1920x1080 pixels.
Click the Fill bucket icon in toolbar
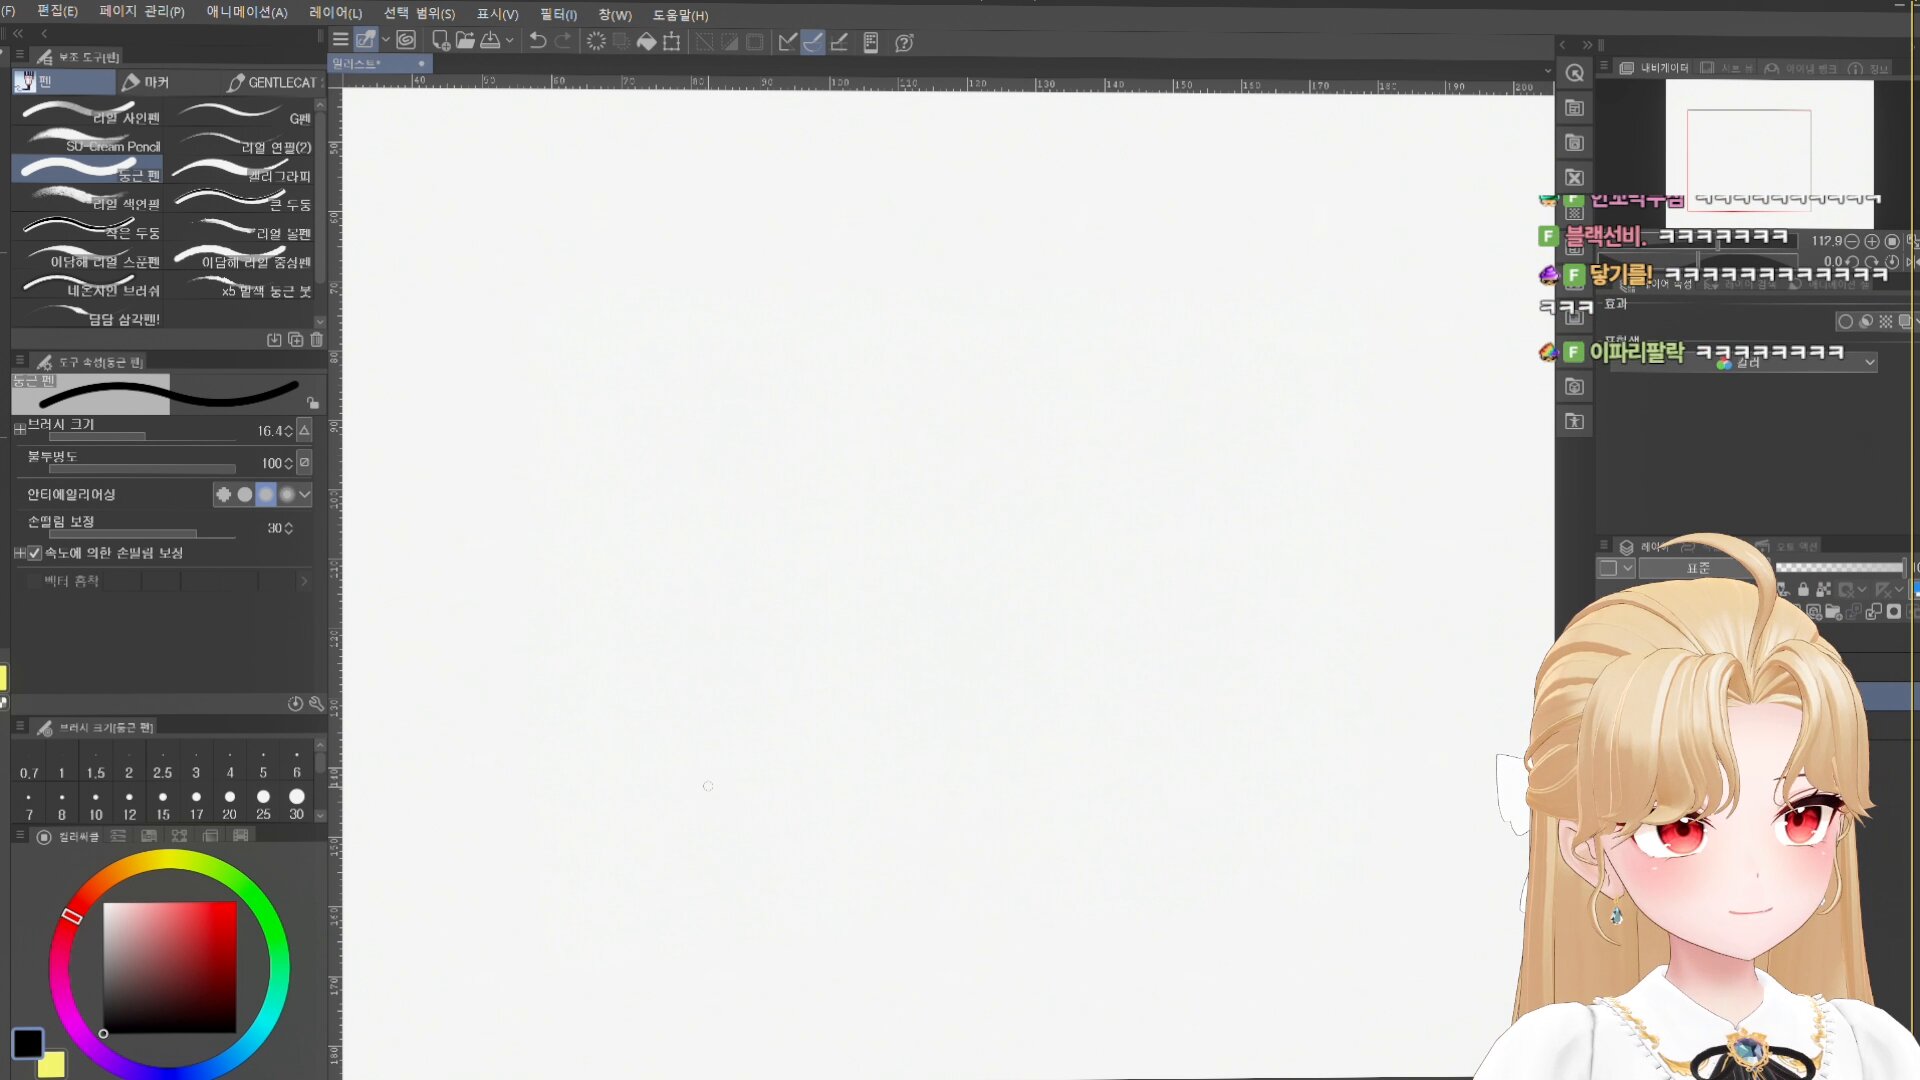646,42
